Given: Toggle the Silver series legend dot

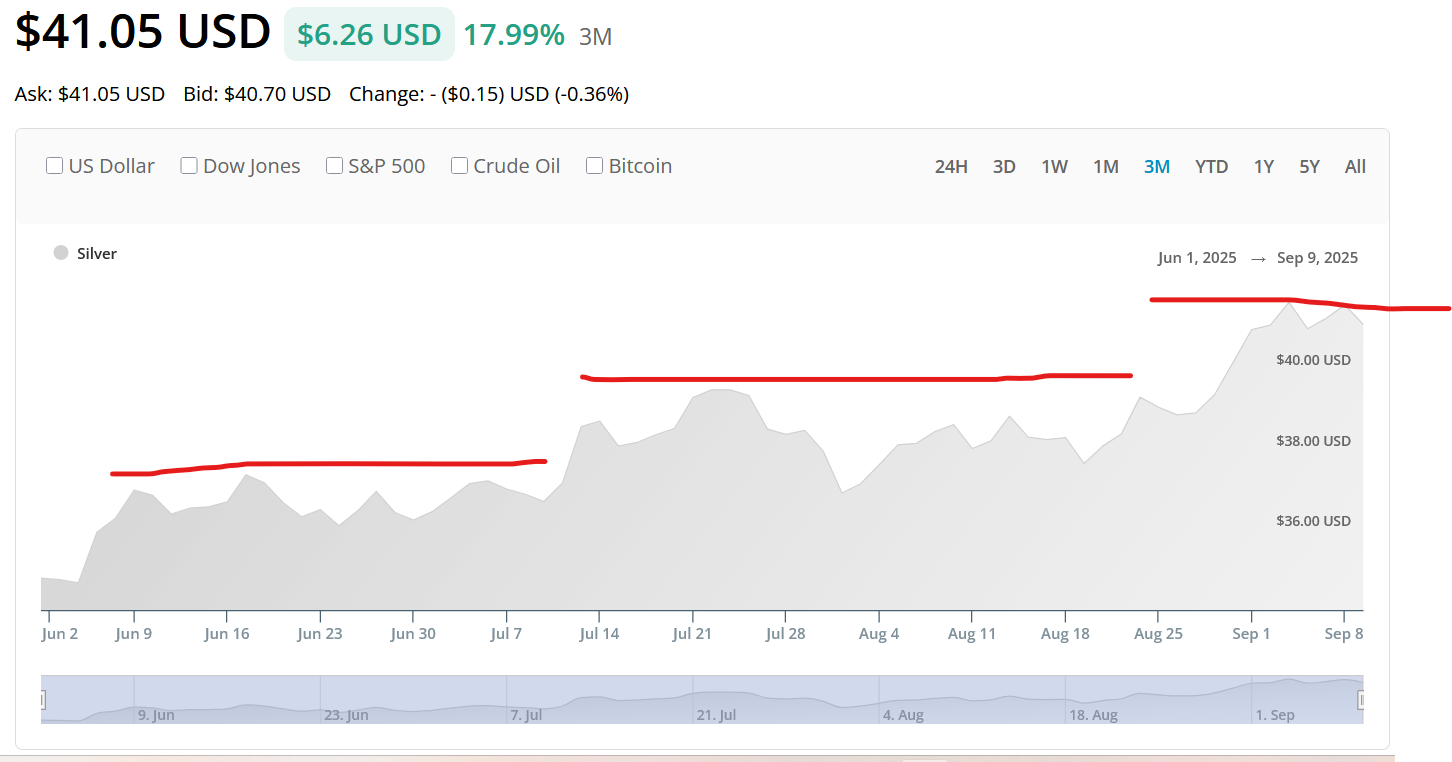Looking at the screenshot, I should [x=61, y=253].
